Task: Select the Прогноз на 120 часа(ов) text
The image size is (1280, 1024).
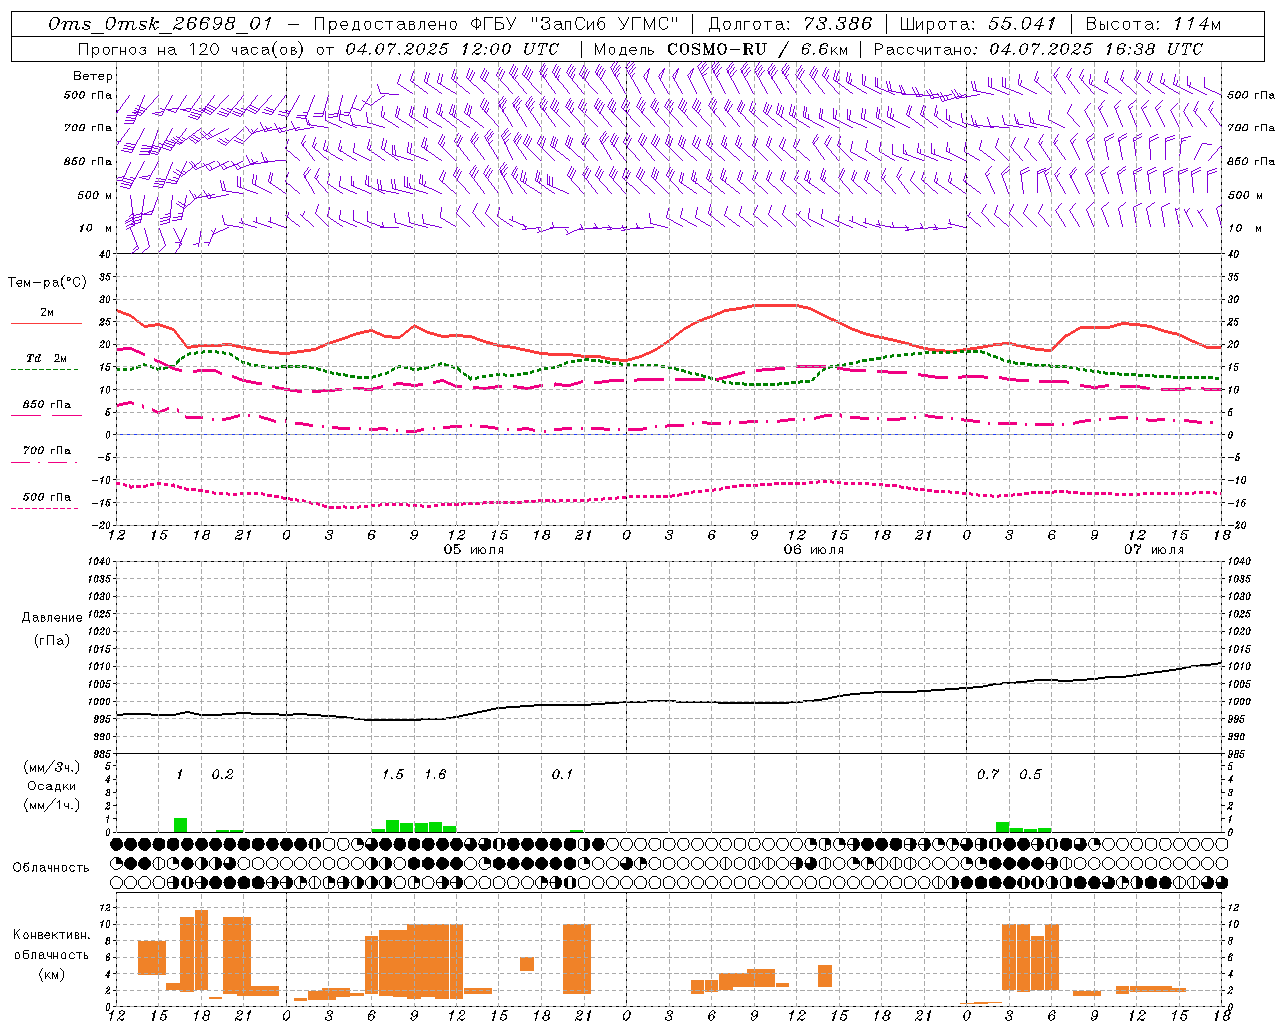Action: coord(193,48)
